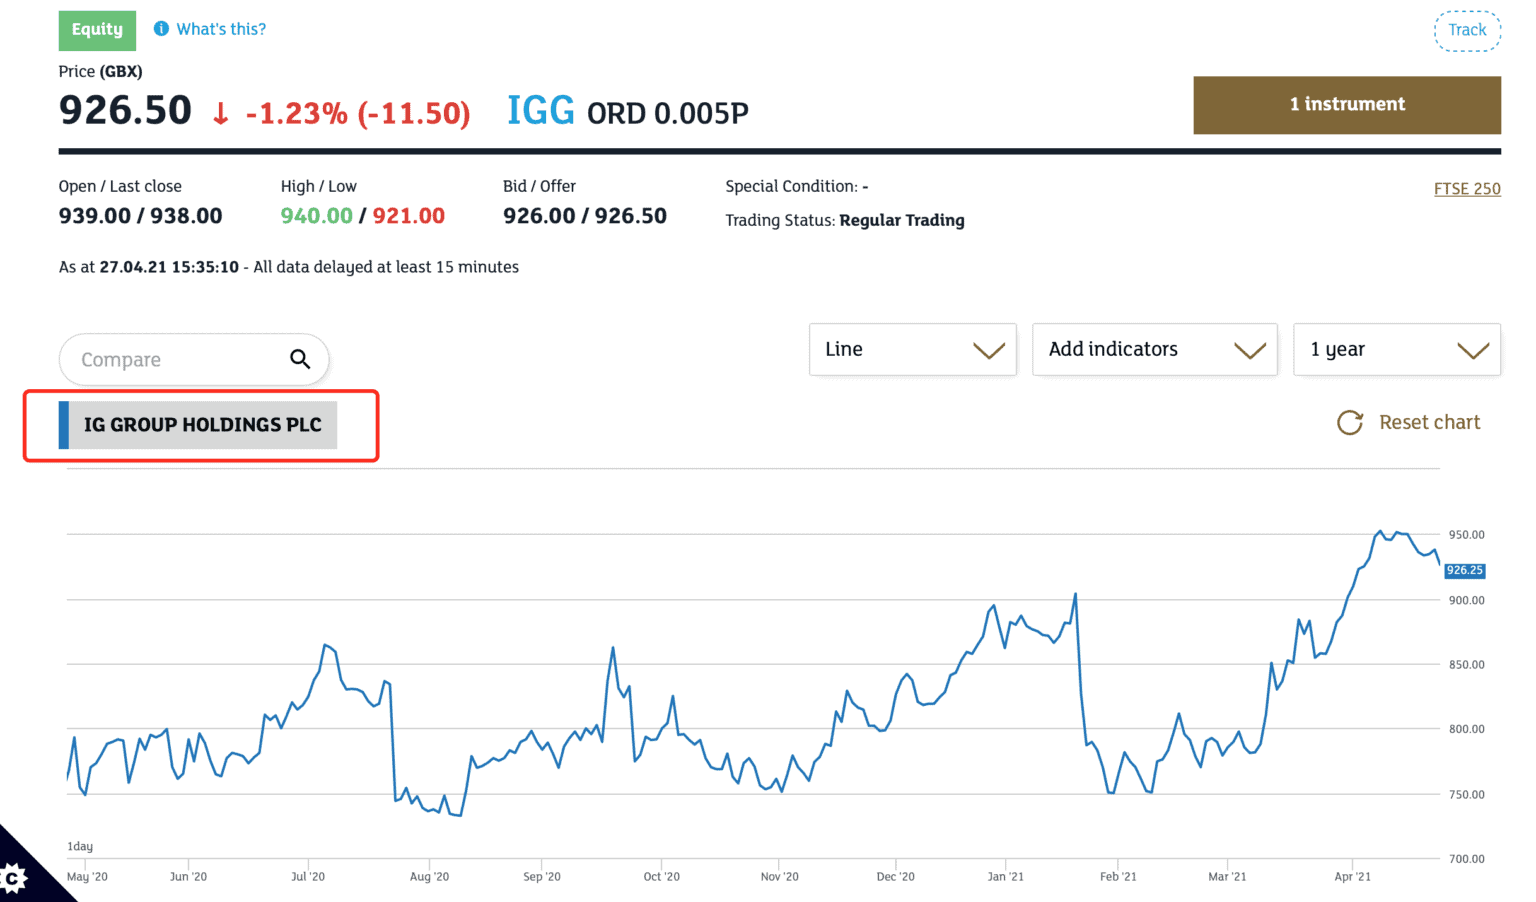1536x902 pixels.
Task: Click the green Equity badge
Action: (97, 30)
